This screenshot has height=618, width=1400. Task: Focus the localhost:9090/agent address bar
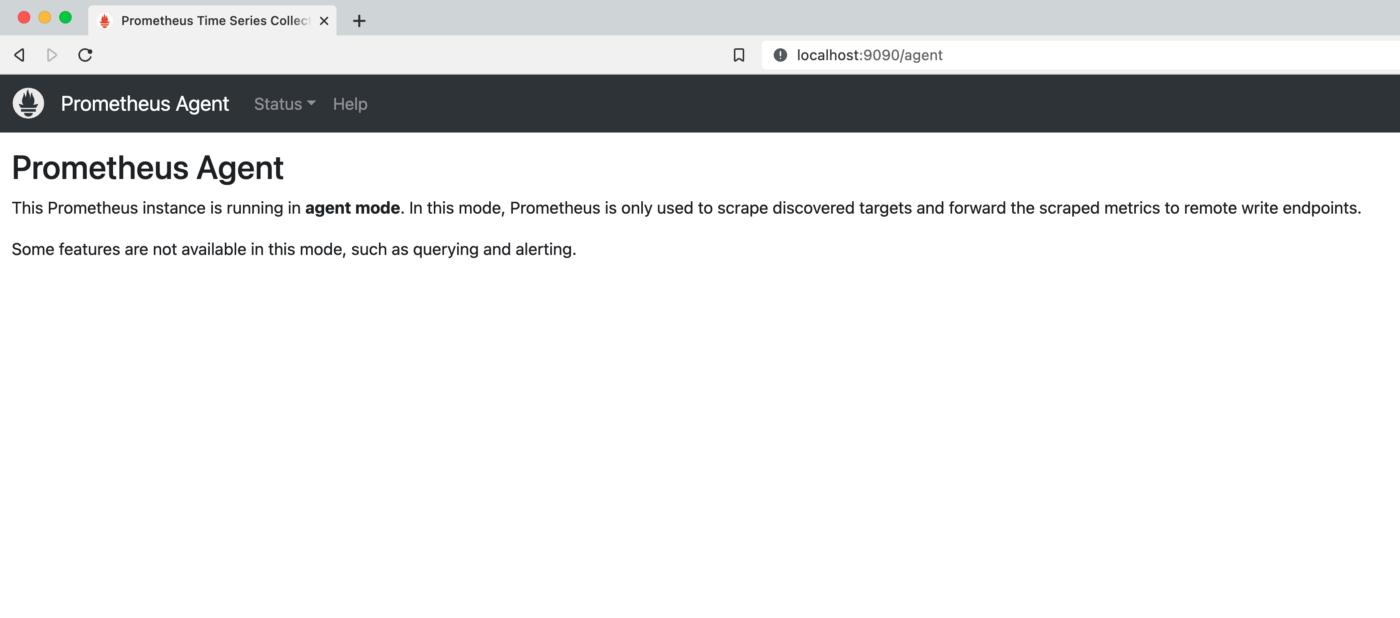pyautogui.click(x=1000, y=55)
